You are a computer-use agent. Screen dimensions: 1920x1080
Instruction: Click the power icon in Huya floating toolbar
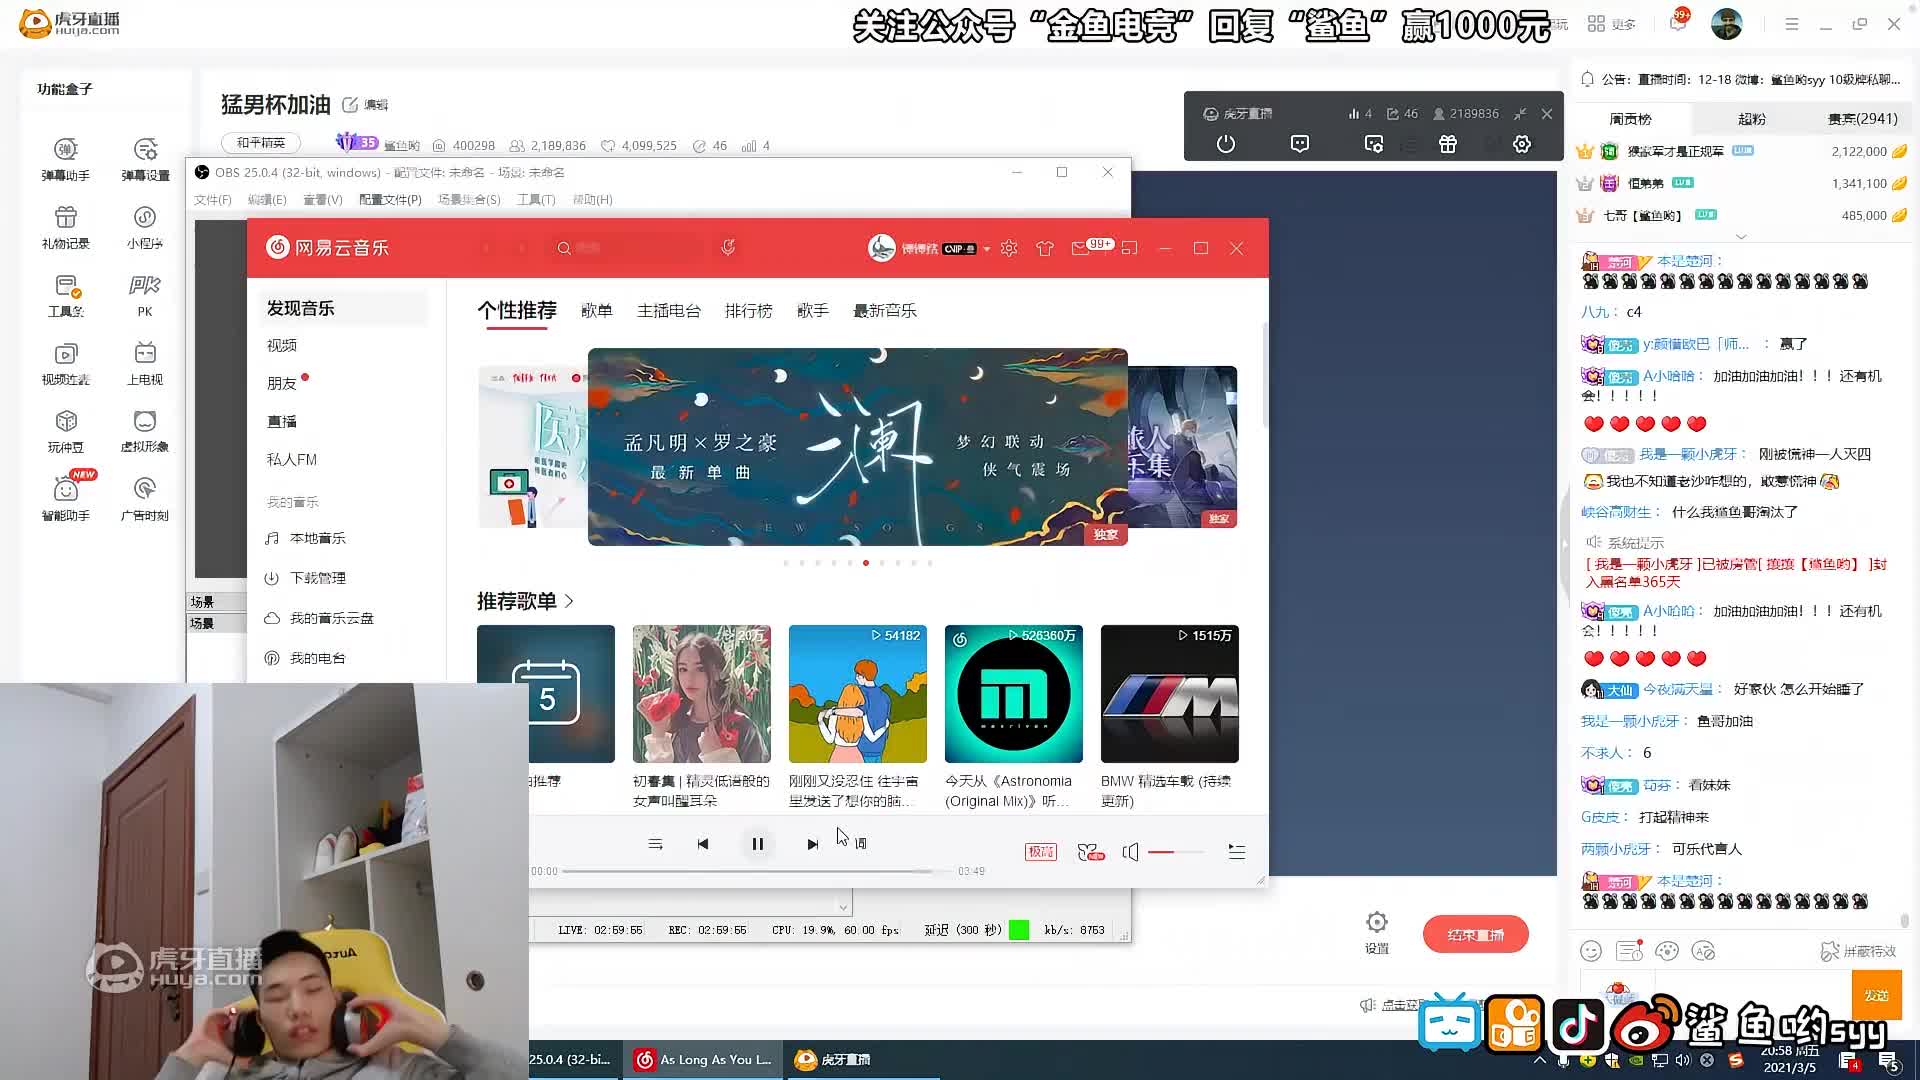pyautogui.click(x=1226, y=144)
